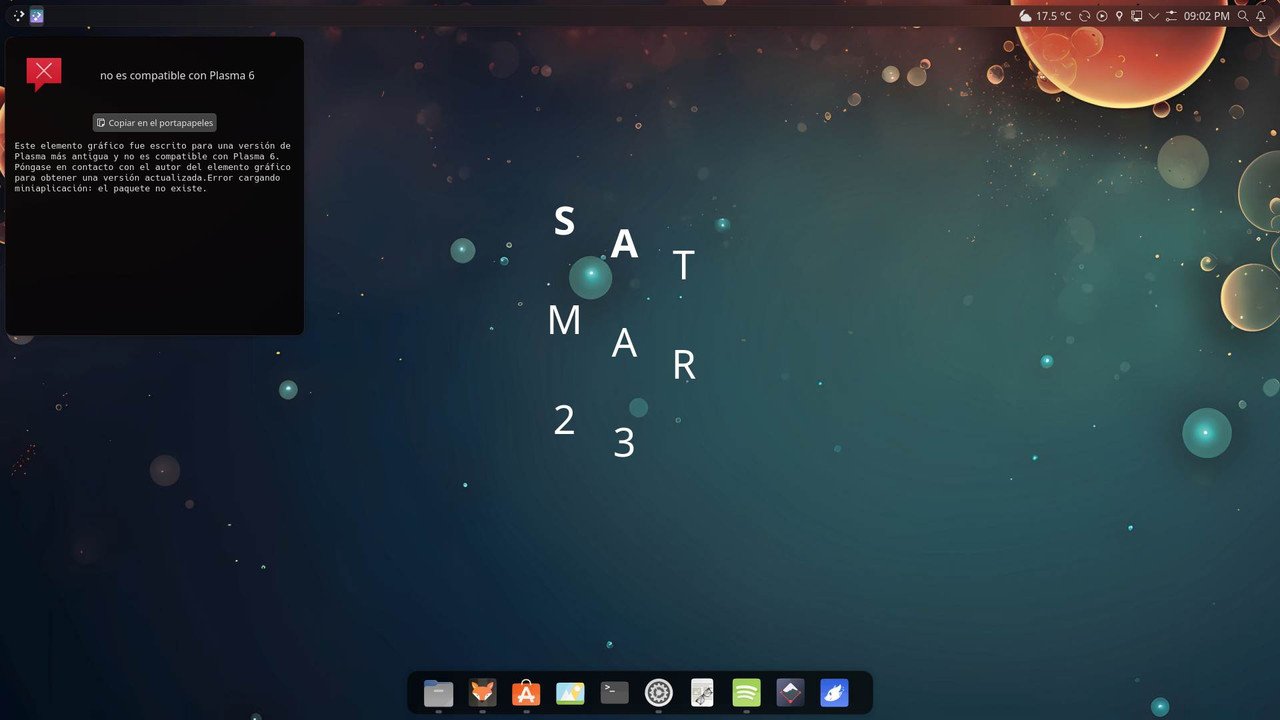Click the location pin tray icon
Screen dimensions: 1280x720
(x=1119, y=16)
